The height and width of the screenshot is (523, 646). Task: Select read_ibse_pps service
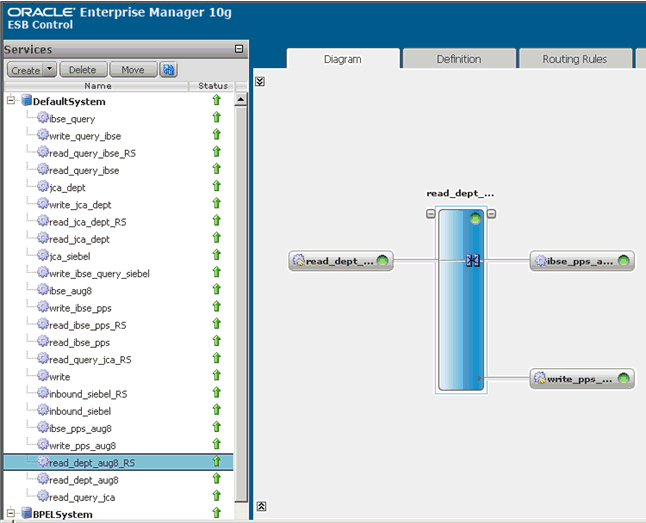coord(79,343)
